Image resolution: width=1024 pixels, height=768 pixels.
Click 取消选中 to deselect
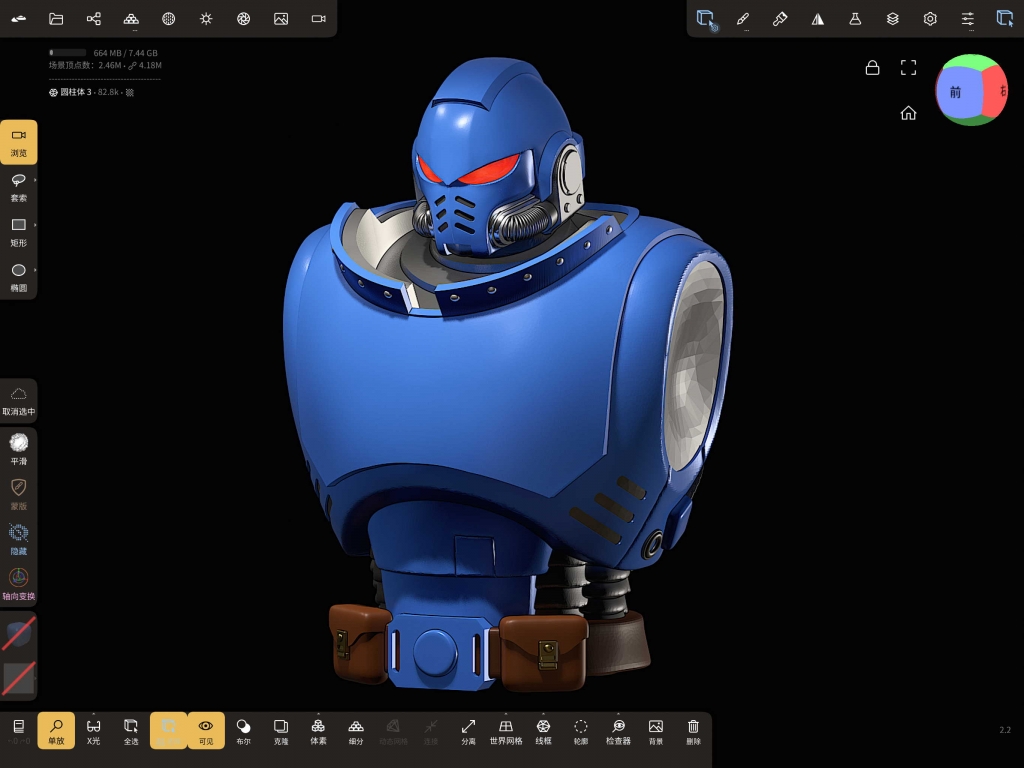pyautogui.click(x=18, y=401)
